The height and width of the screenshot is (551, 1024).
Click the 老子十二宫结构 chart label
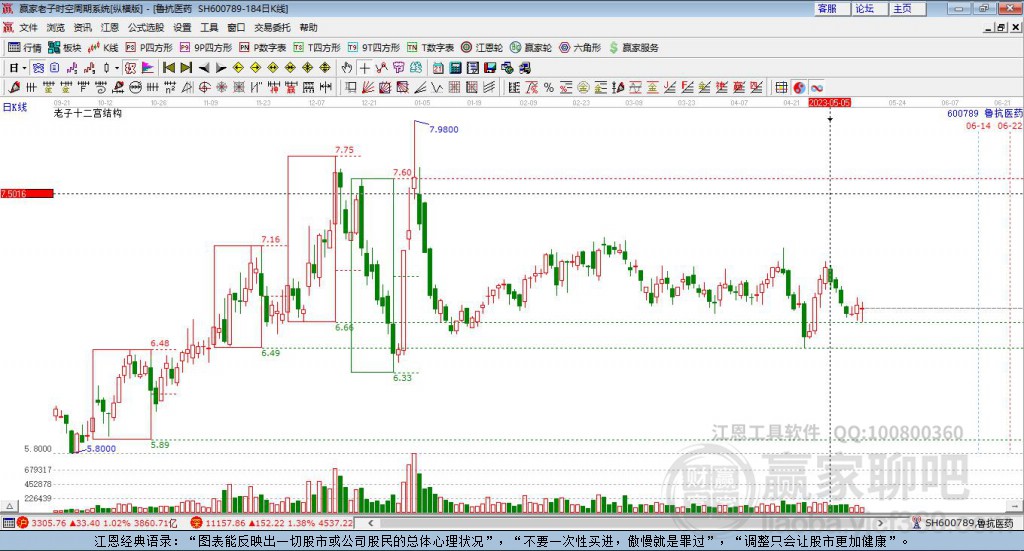tap(88, 113)
